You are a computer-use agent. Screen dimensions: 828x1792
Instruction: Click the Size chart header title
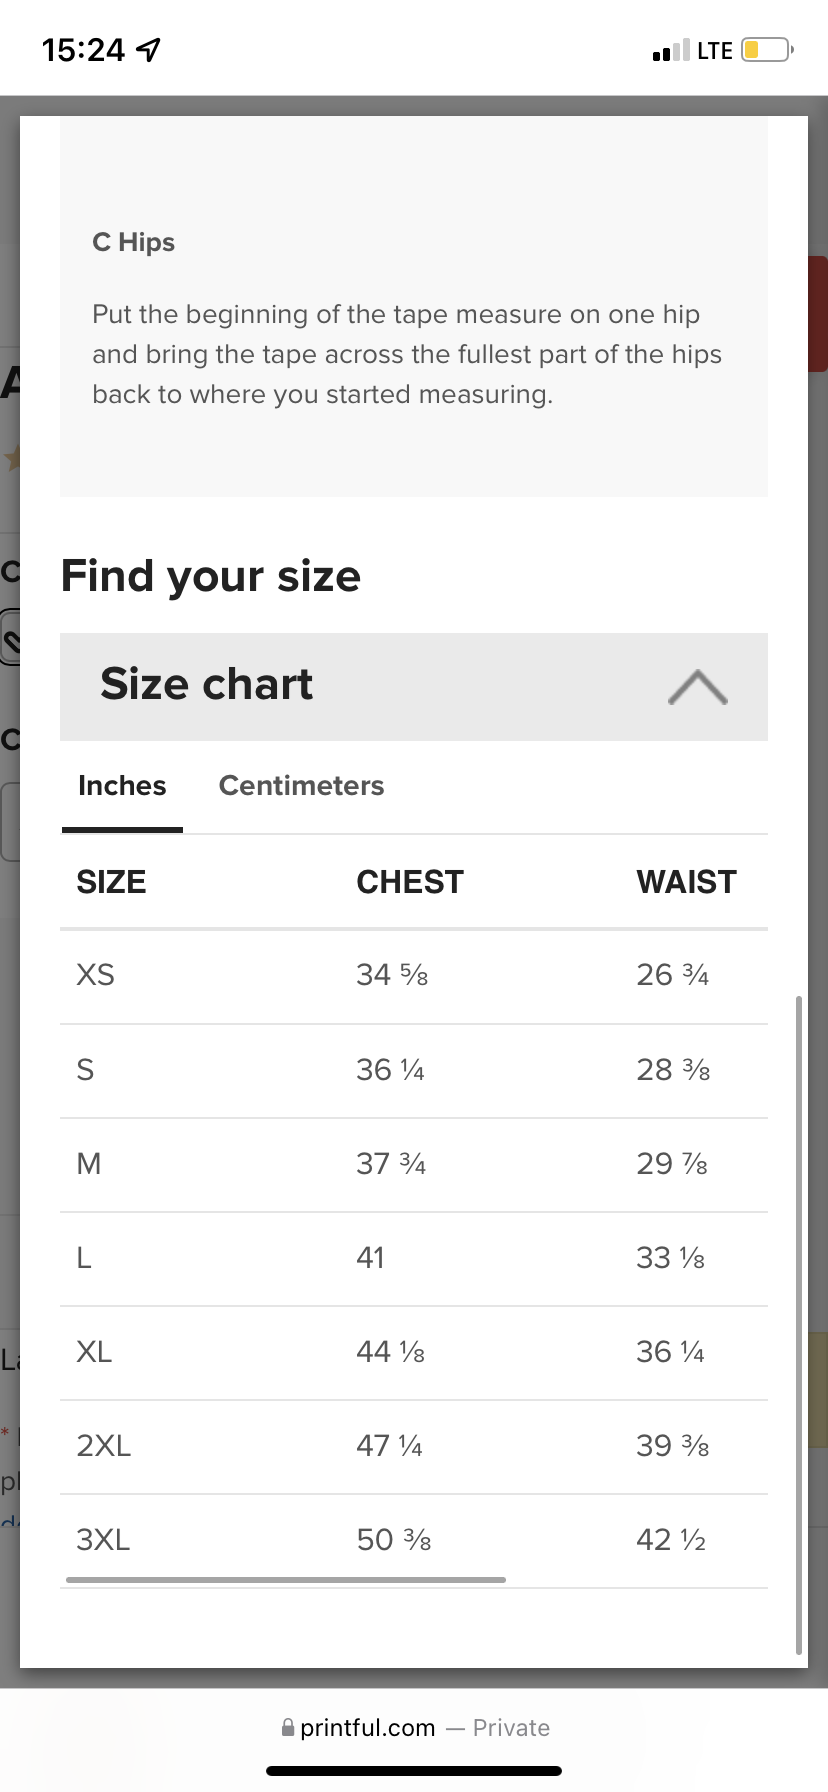pyautogui.click(x=207, y=685)
